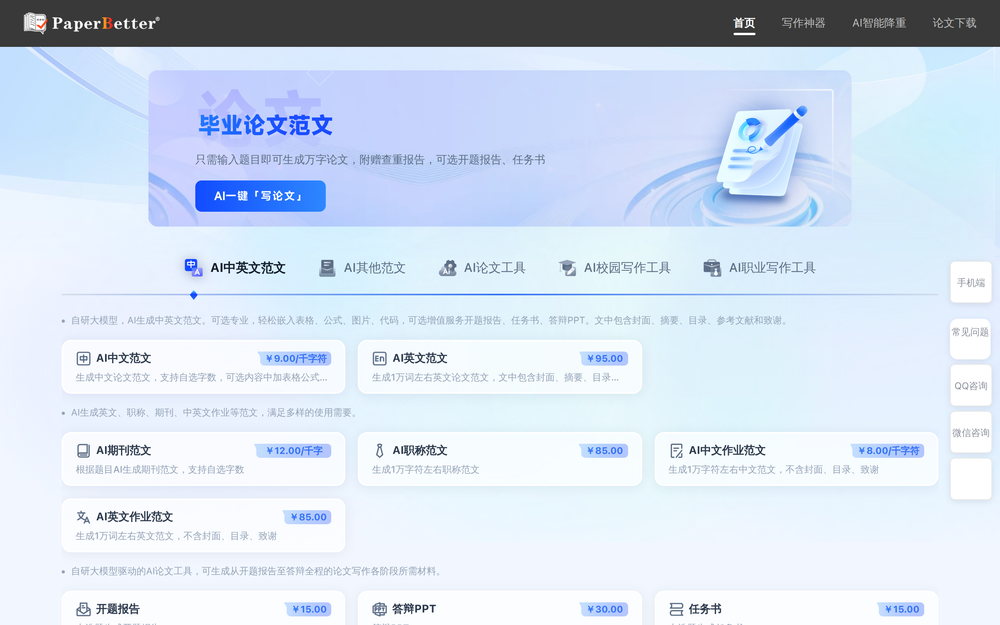Click the ￥95.00 price tag
The height and width of the screenshot is (625, 1000).
click(604, 358)
